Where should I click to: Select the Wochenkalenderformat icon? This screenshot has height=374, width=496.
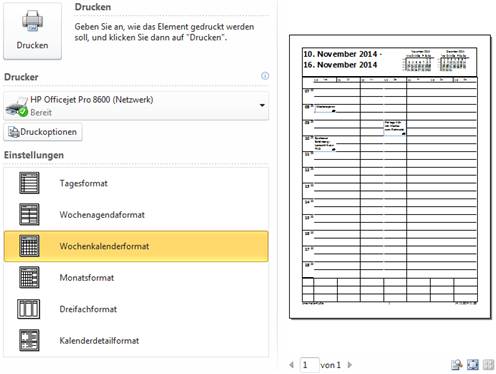29,246
